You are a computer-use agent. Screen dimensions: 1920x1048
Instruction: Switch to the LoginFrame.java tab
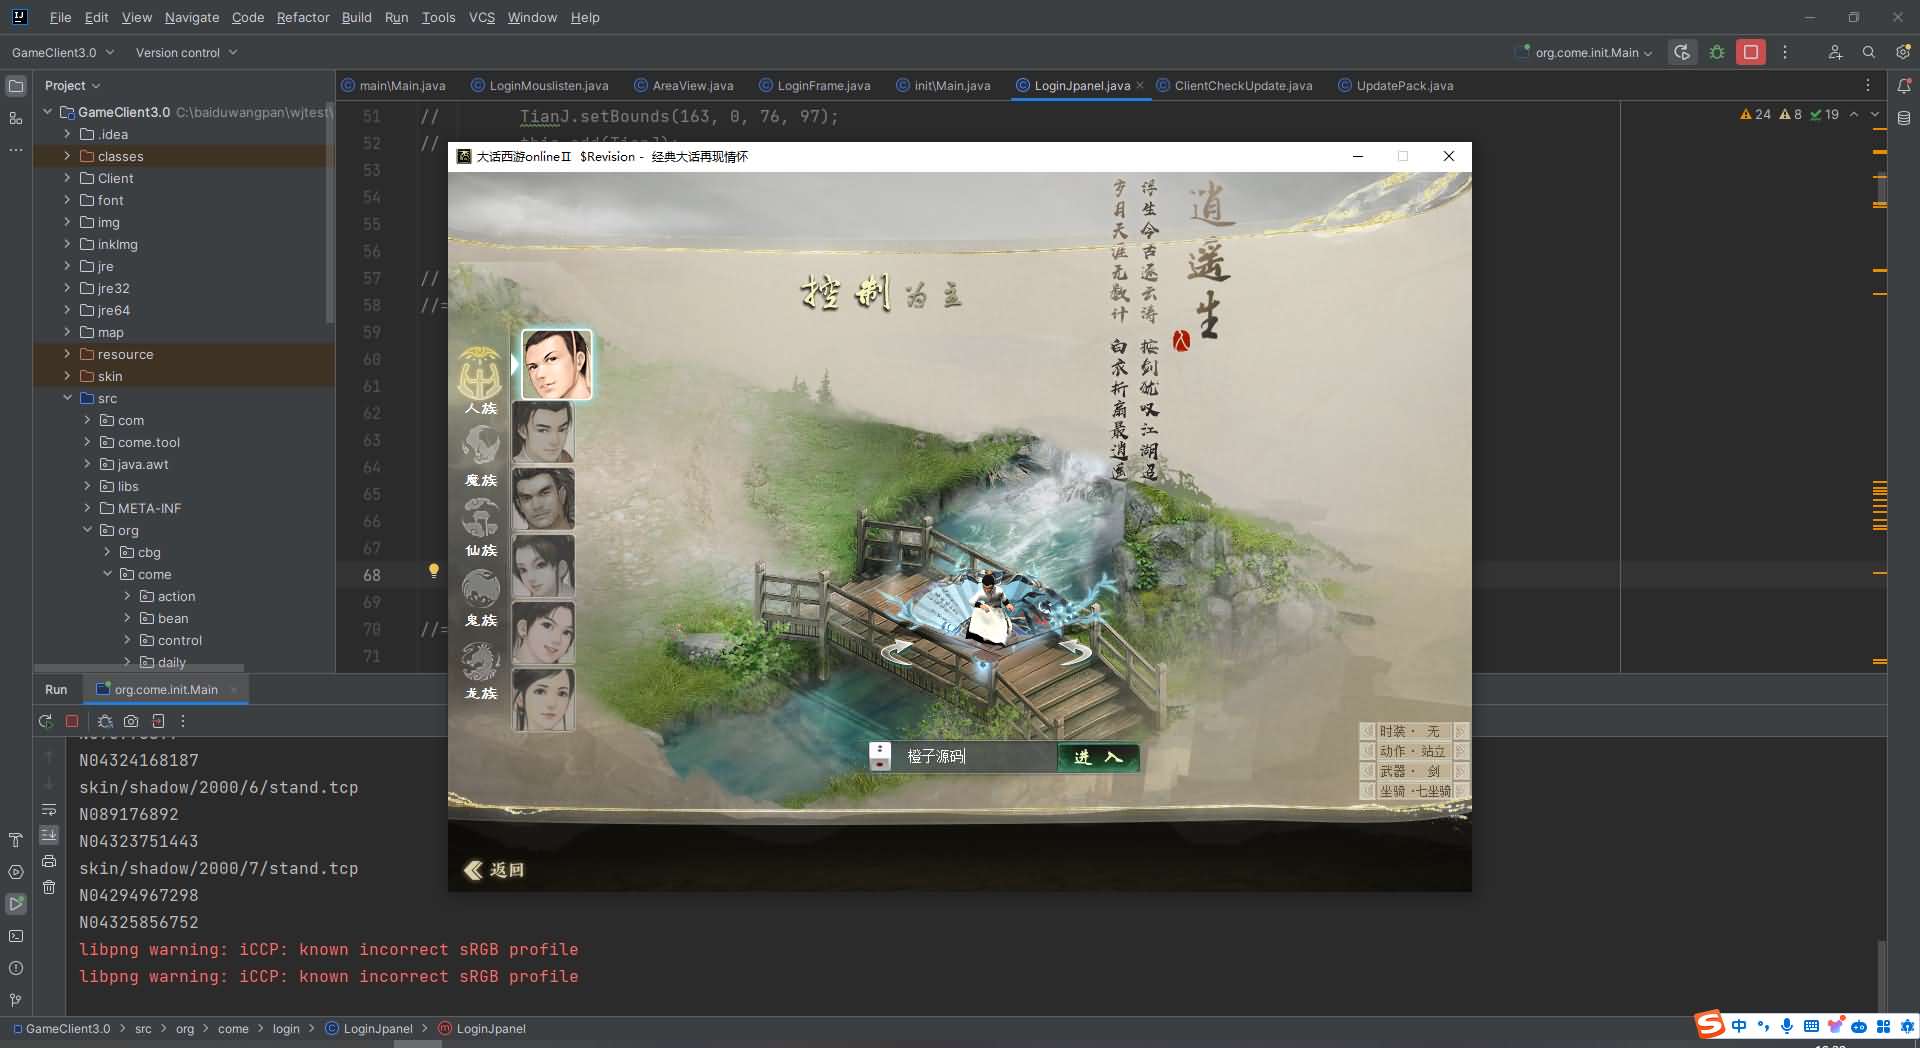[x=823, y=86]
